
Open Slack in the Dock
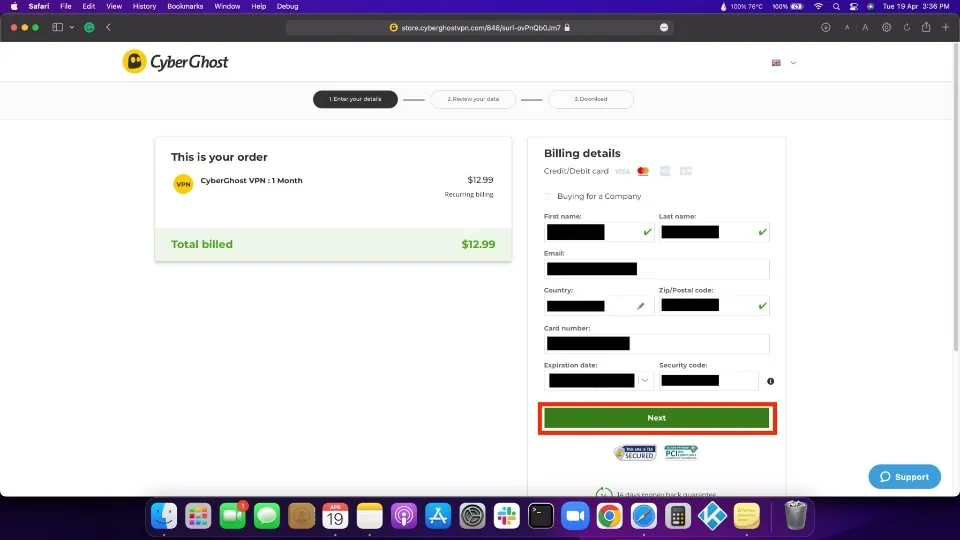tap(507, 516)
